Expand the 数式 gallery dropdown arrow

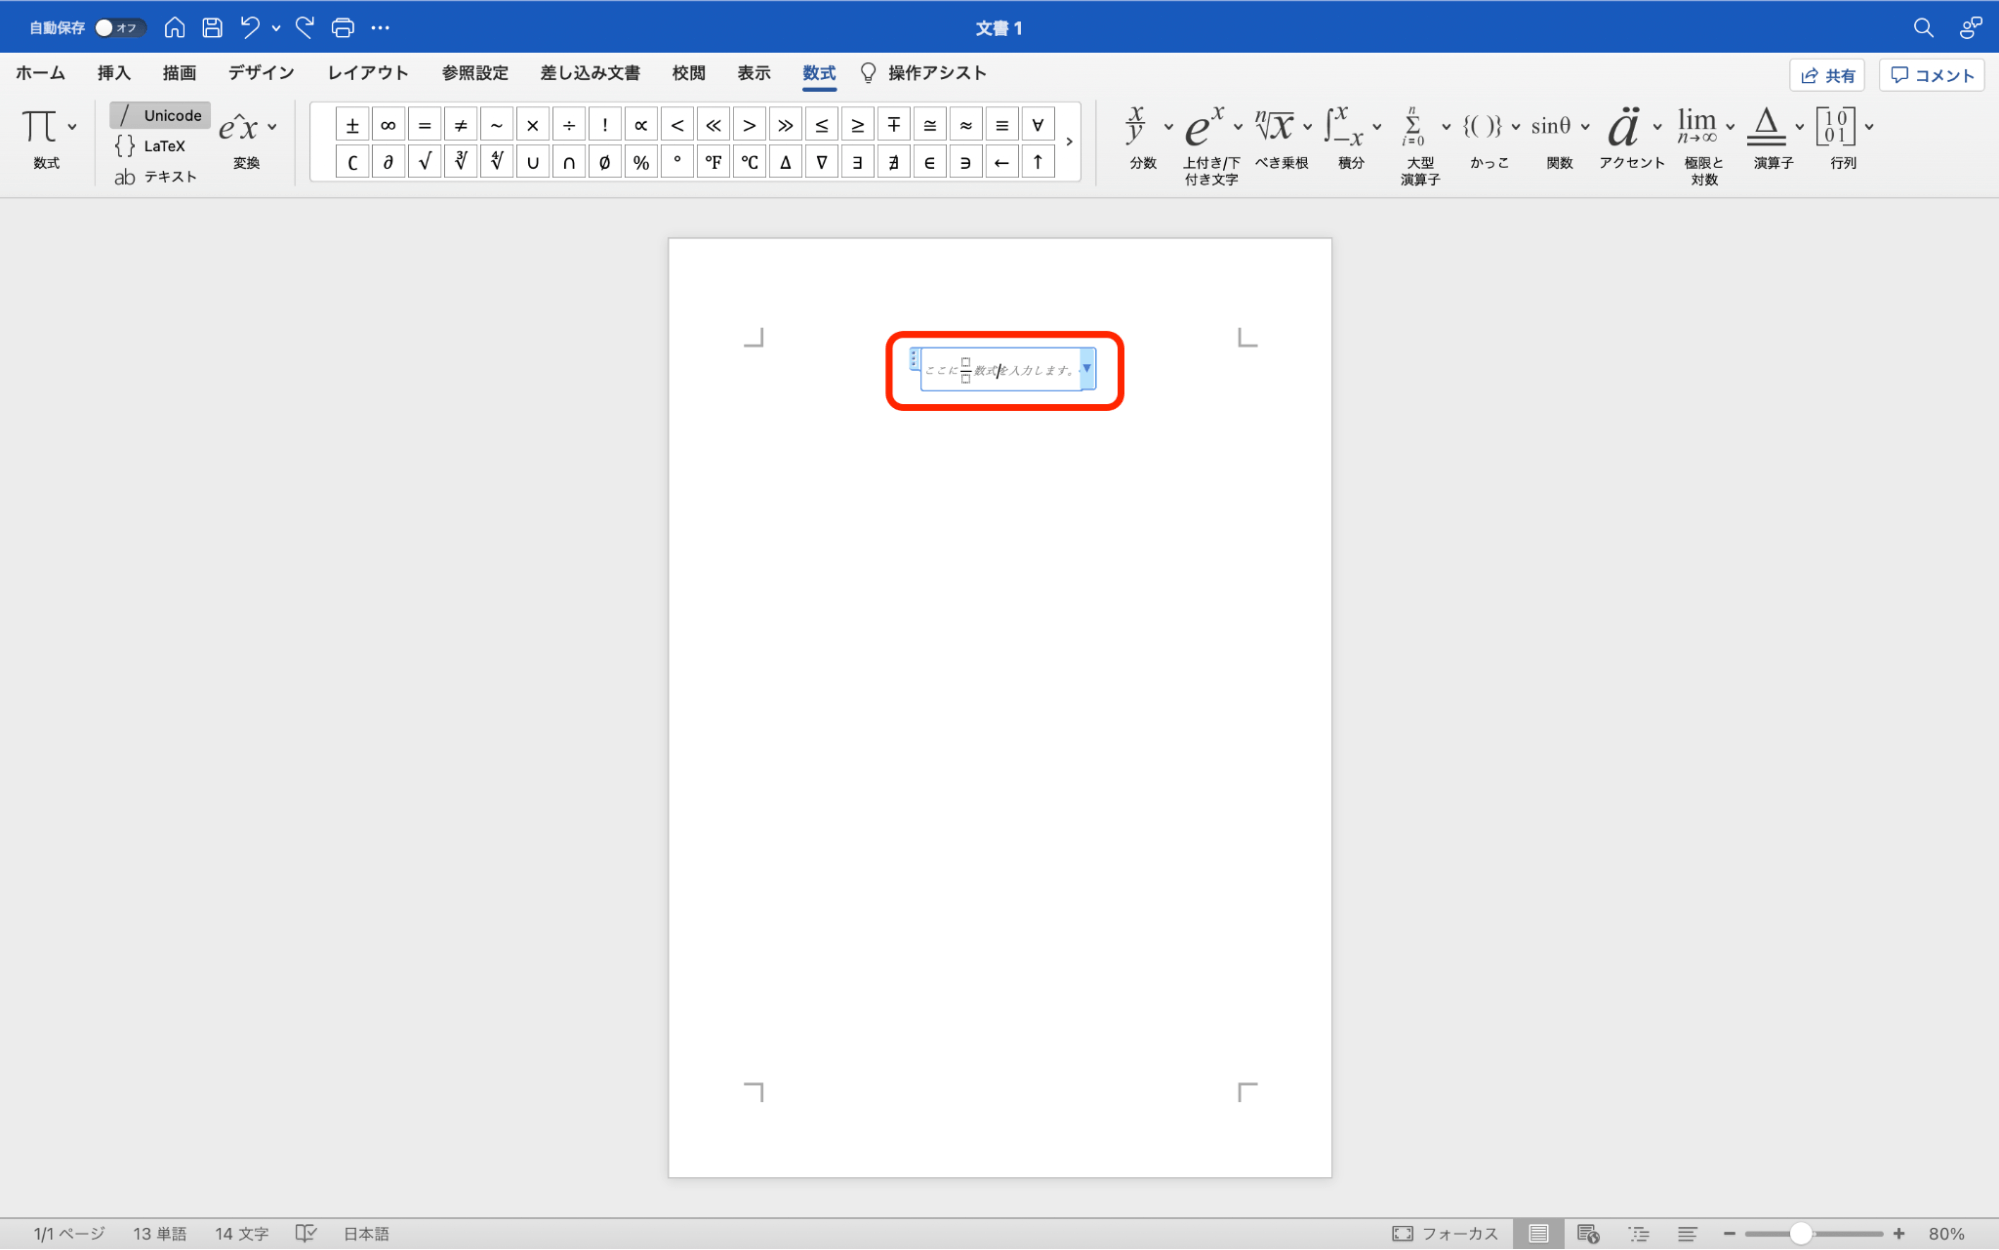[72, 127]
